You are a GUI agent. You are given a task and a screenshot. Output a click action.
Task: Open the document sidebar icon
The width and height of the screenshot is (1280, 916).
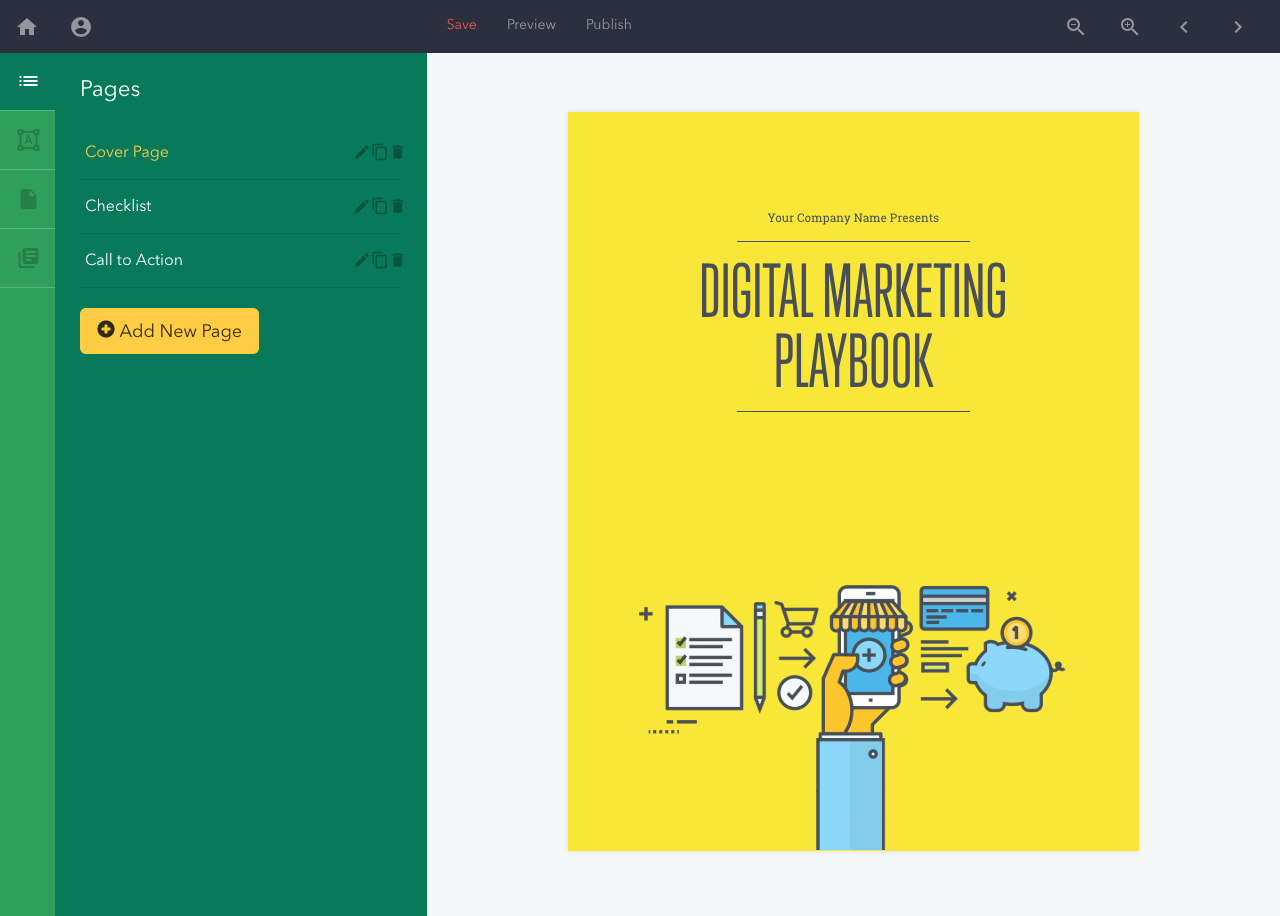coord(28,199)
